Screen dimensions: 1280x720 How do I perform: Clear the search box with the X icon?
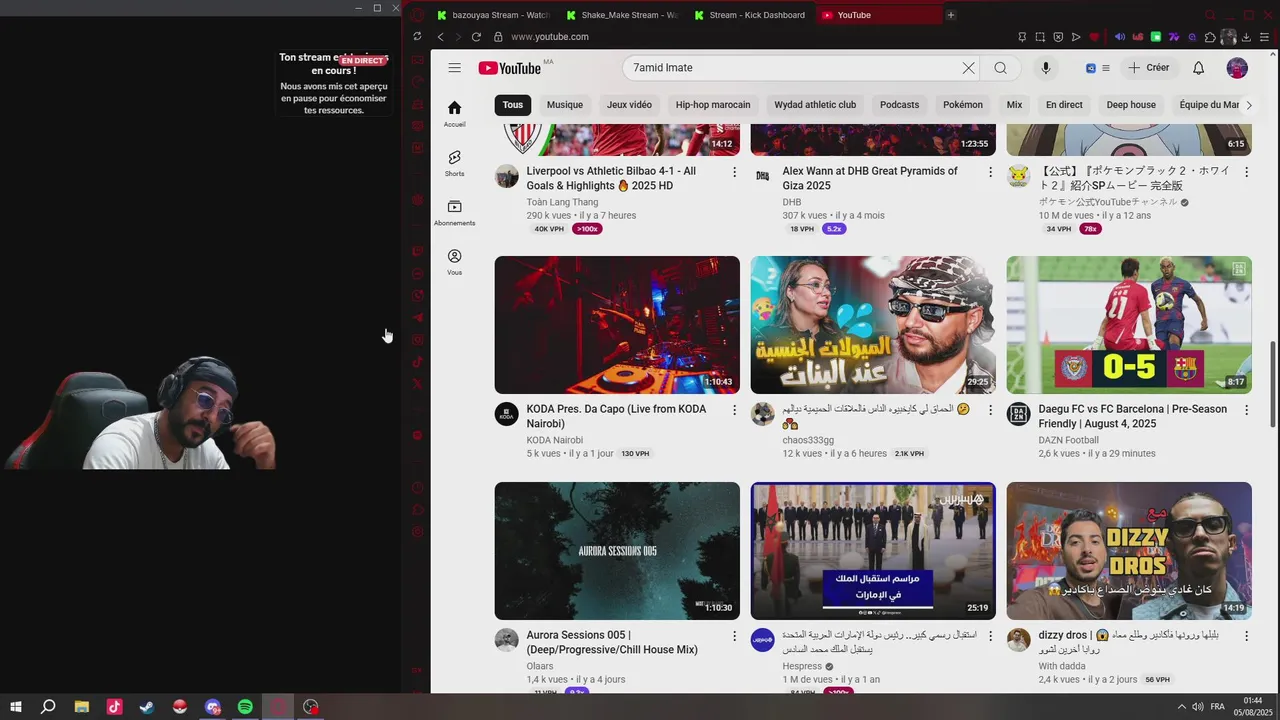tap(968, 68)
